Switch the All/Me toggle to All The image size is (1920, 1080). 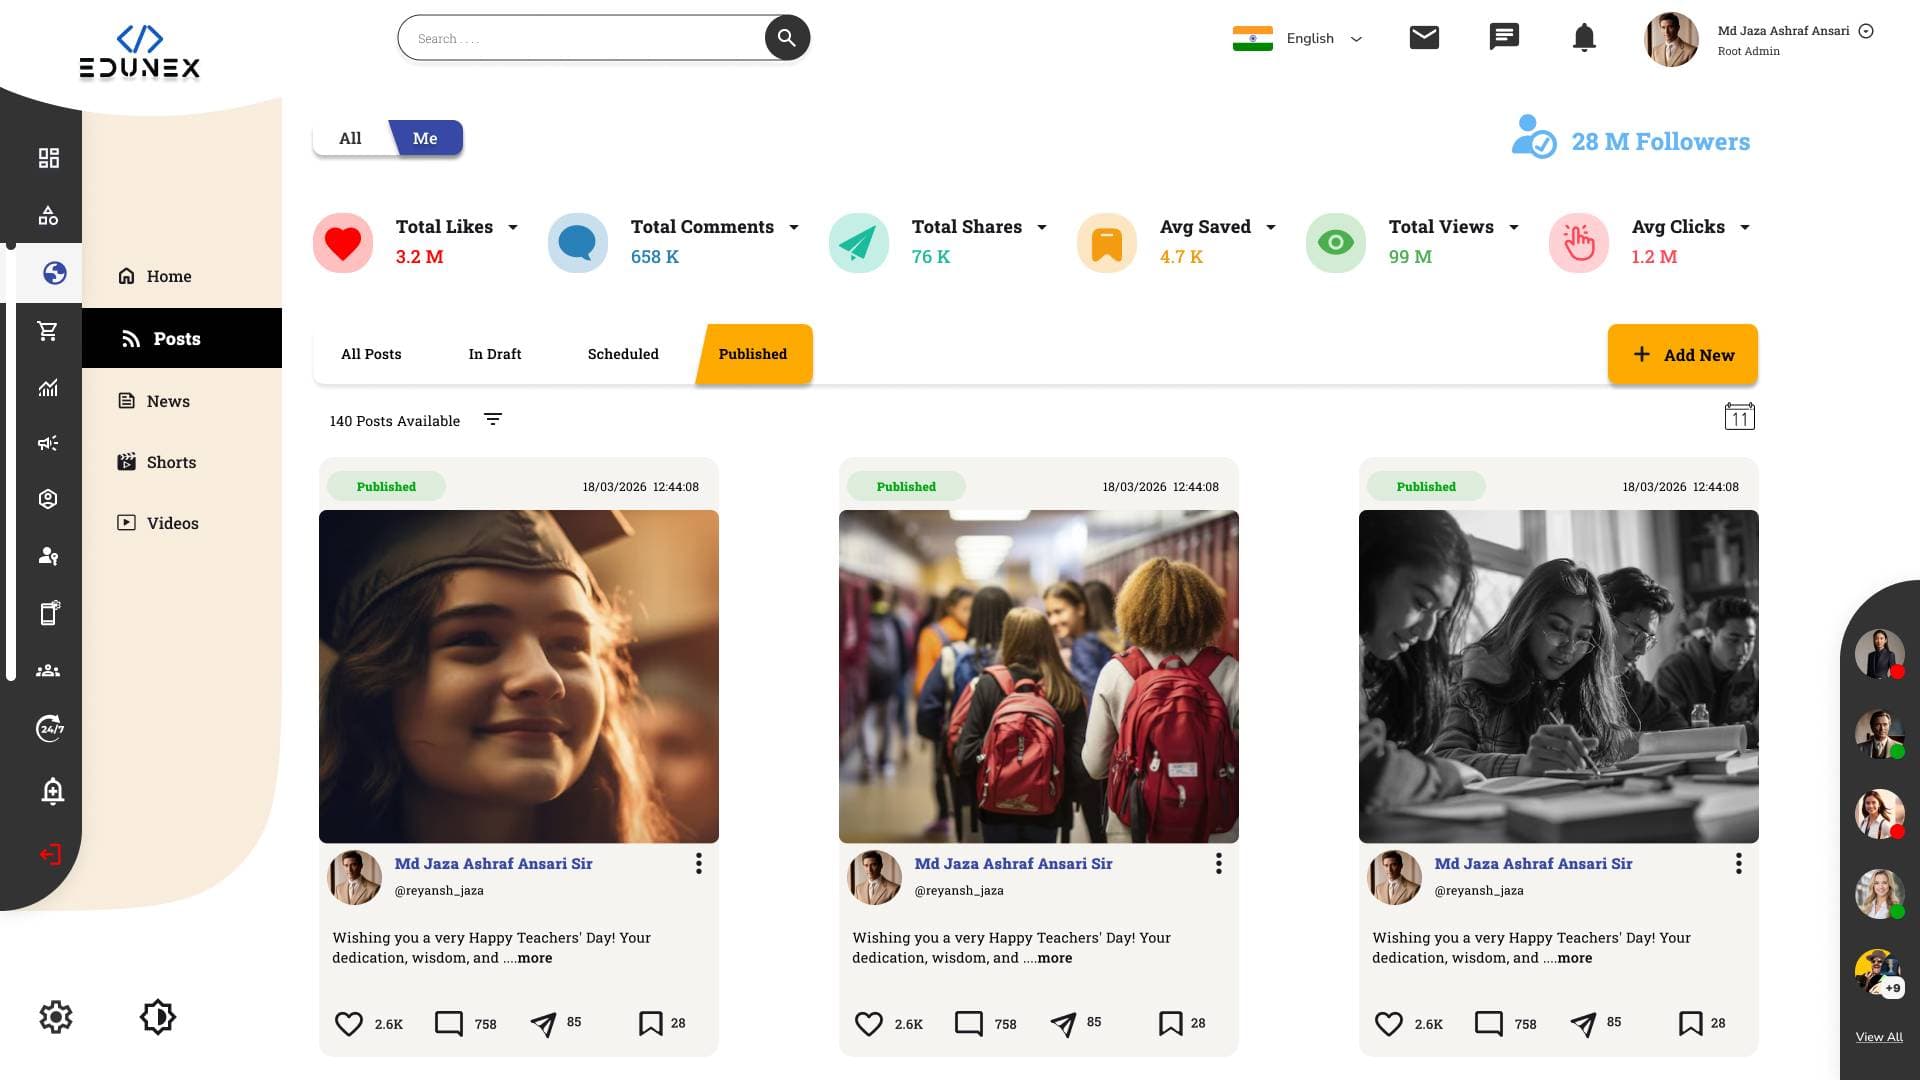click(x=350, y=138)
